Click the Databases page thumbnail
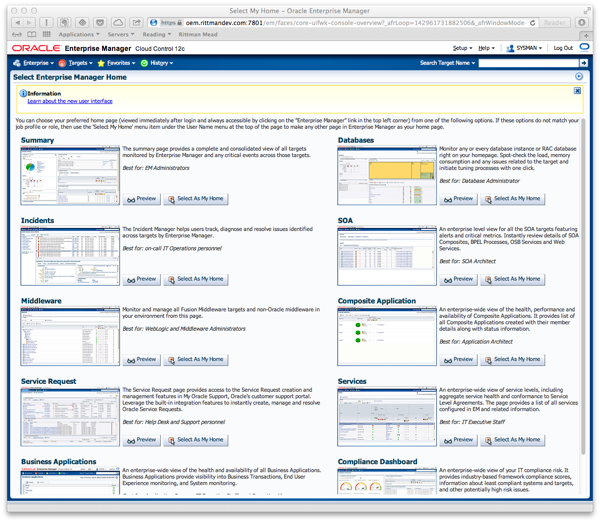Viewport: 600px width, 522px height. [387, 175]
